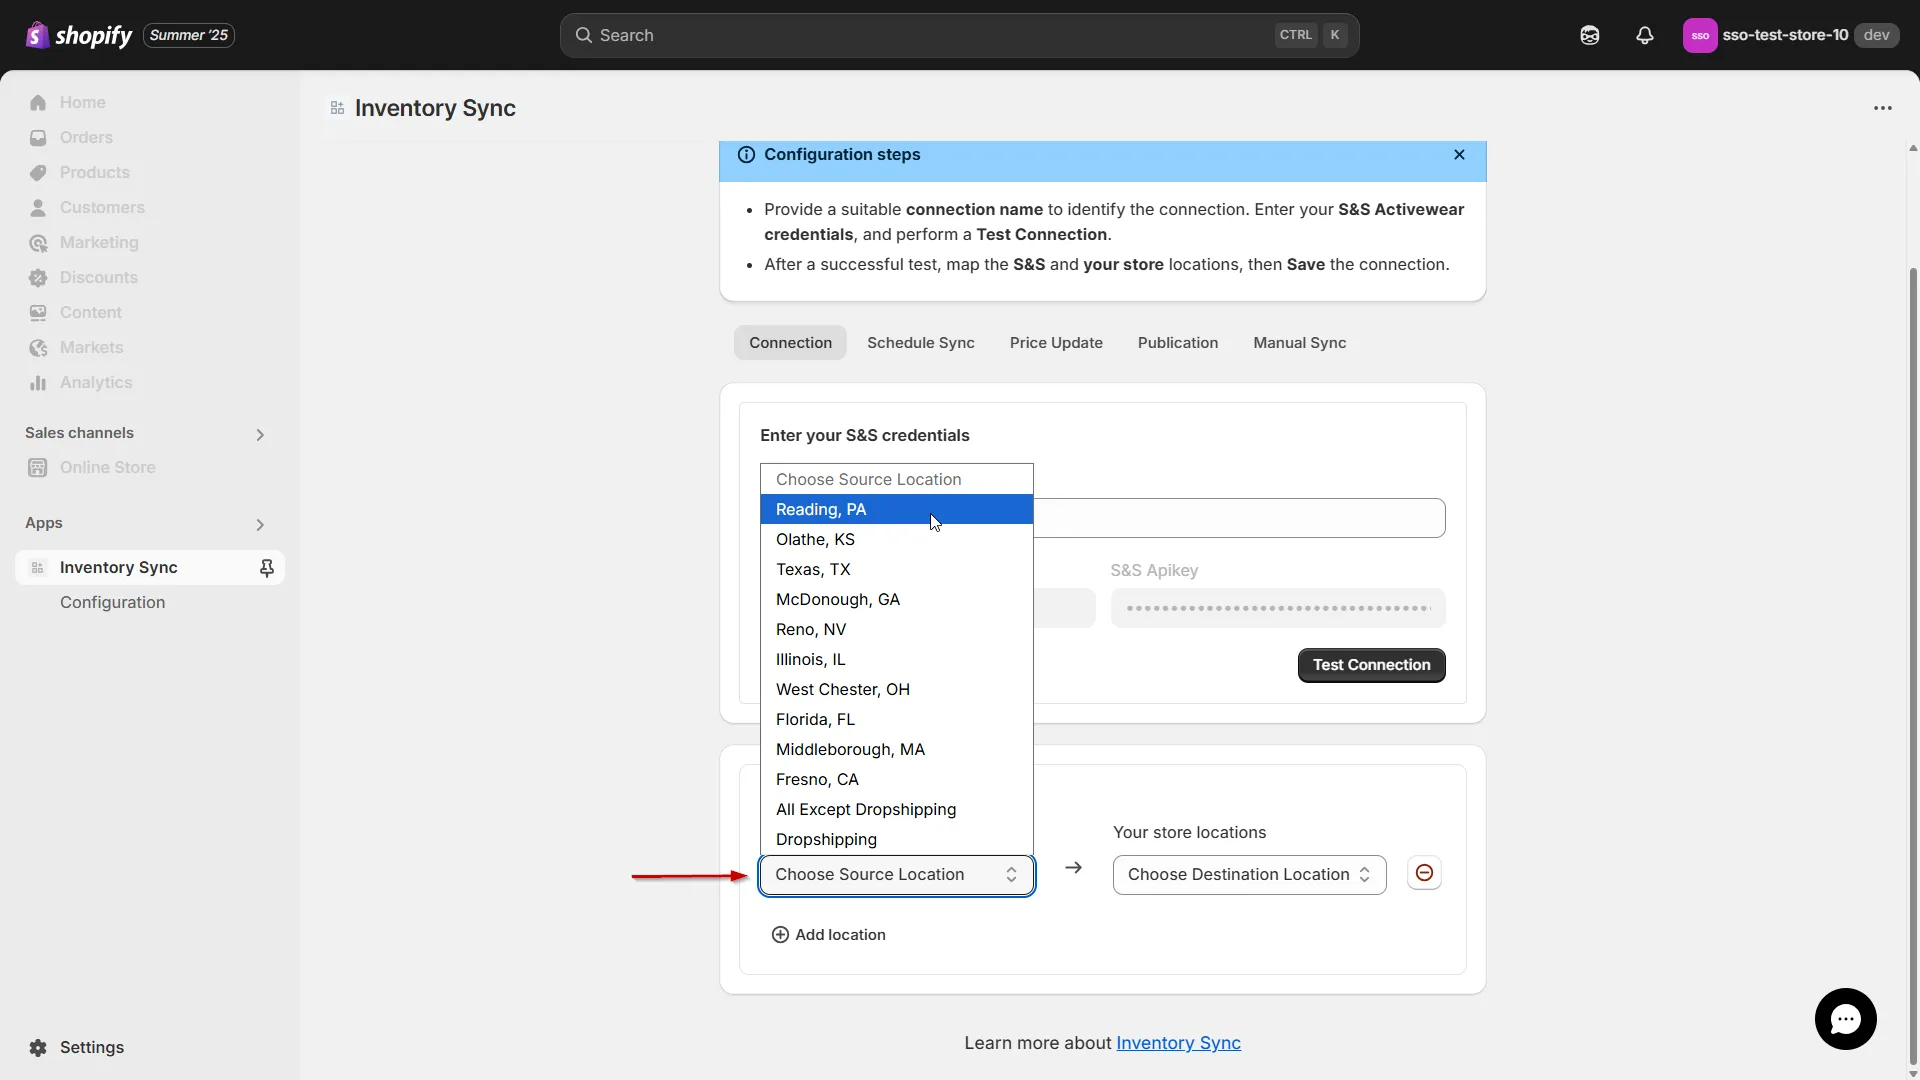This screenshot has width=1920, height=1080.
Task: Switch to the Price Update tab
Action: tap(1056, 342)
